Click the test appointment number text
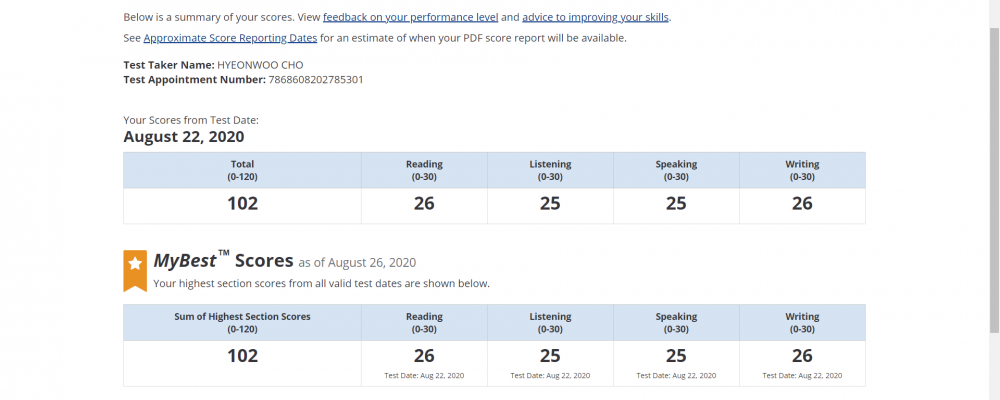Viewport: 1000px width, 400px height. tap(316, 80)
